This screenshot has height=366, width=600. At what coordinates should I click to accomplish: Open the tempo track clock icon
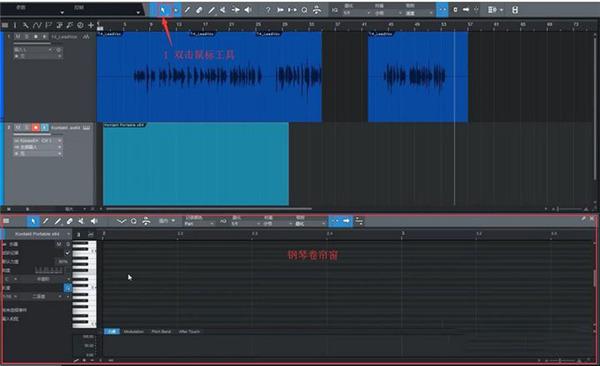(x=80, y=25)
